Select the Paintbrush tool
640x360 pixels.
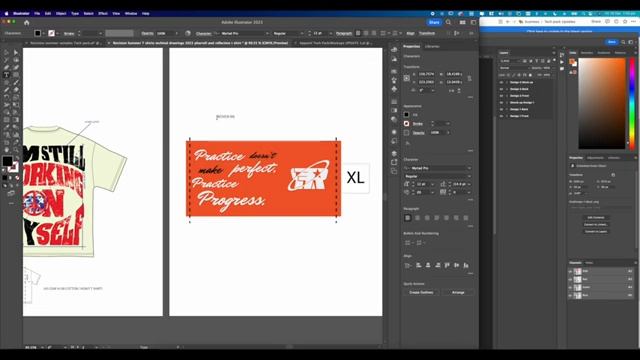point(16,82)
